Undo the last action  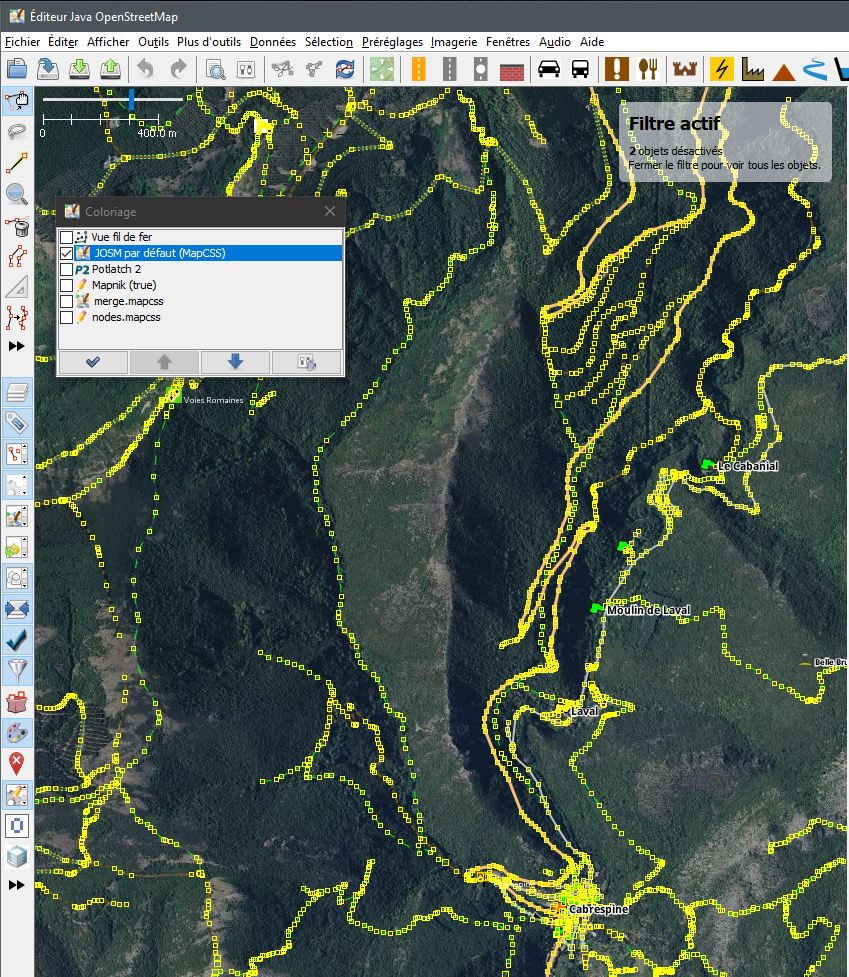point(146,69)
